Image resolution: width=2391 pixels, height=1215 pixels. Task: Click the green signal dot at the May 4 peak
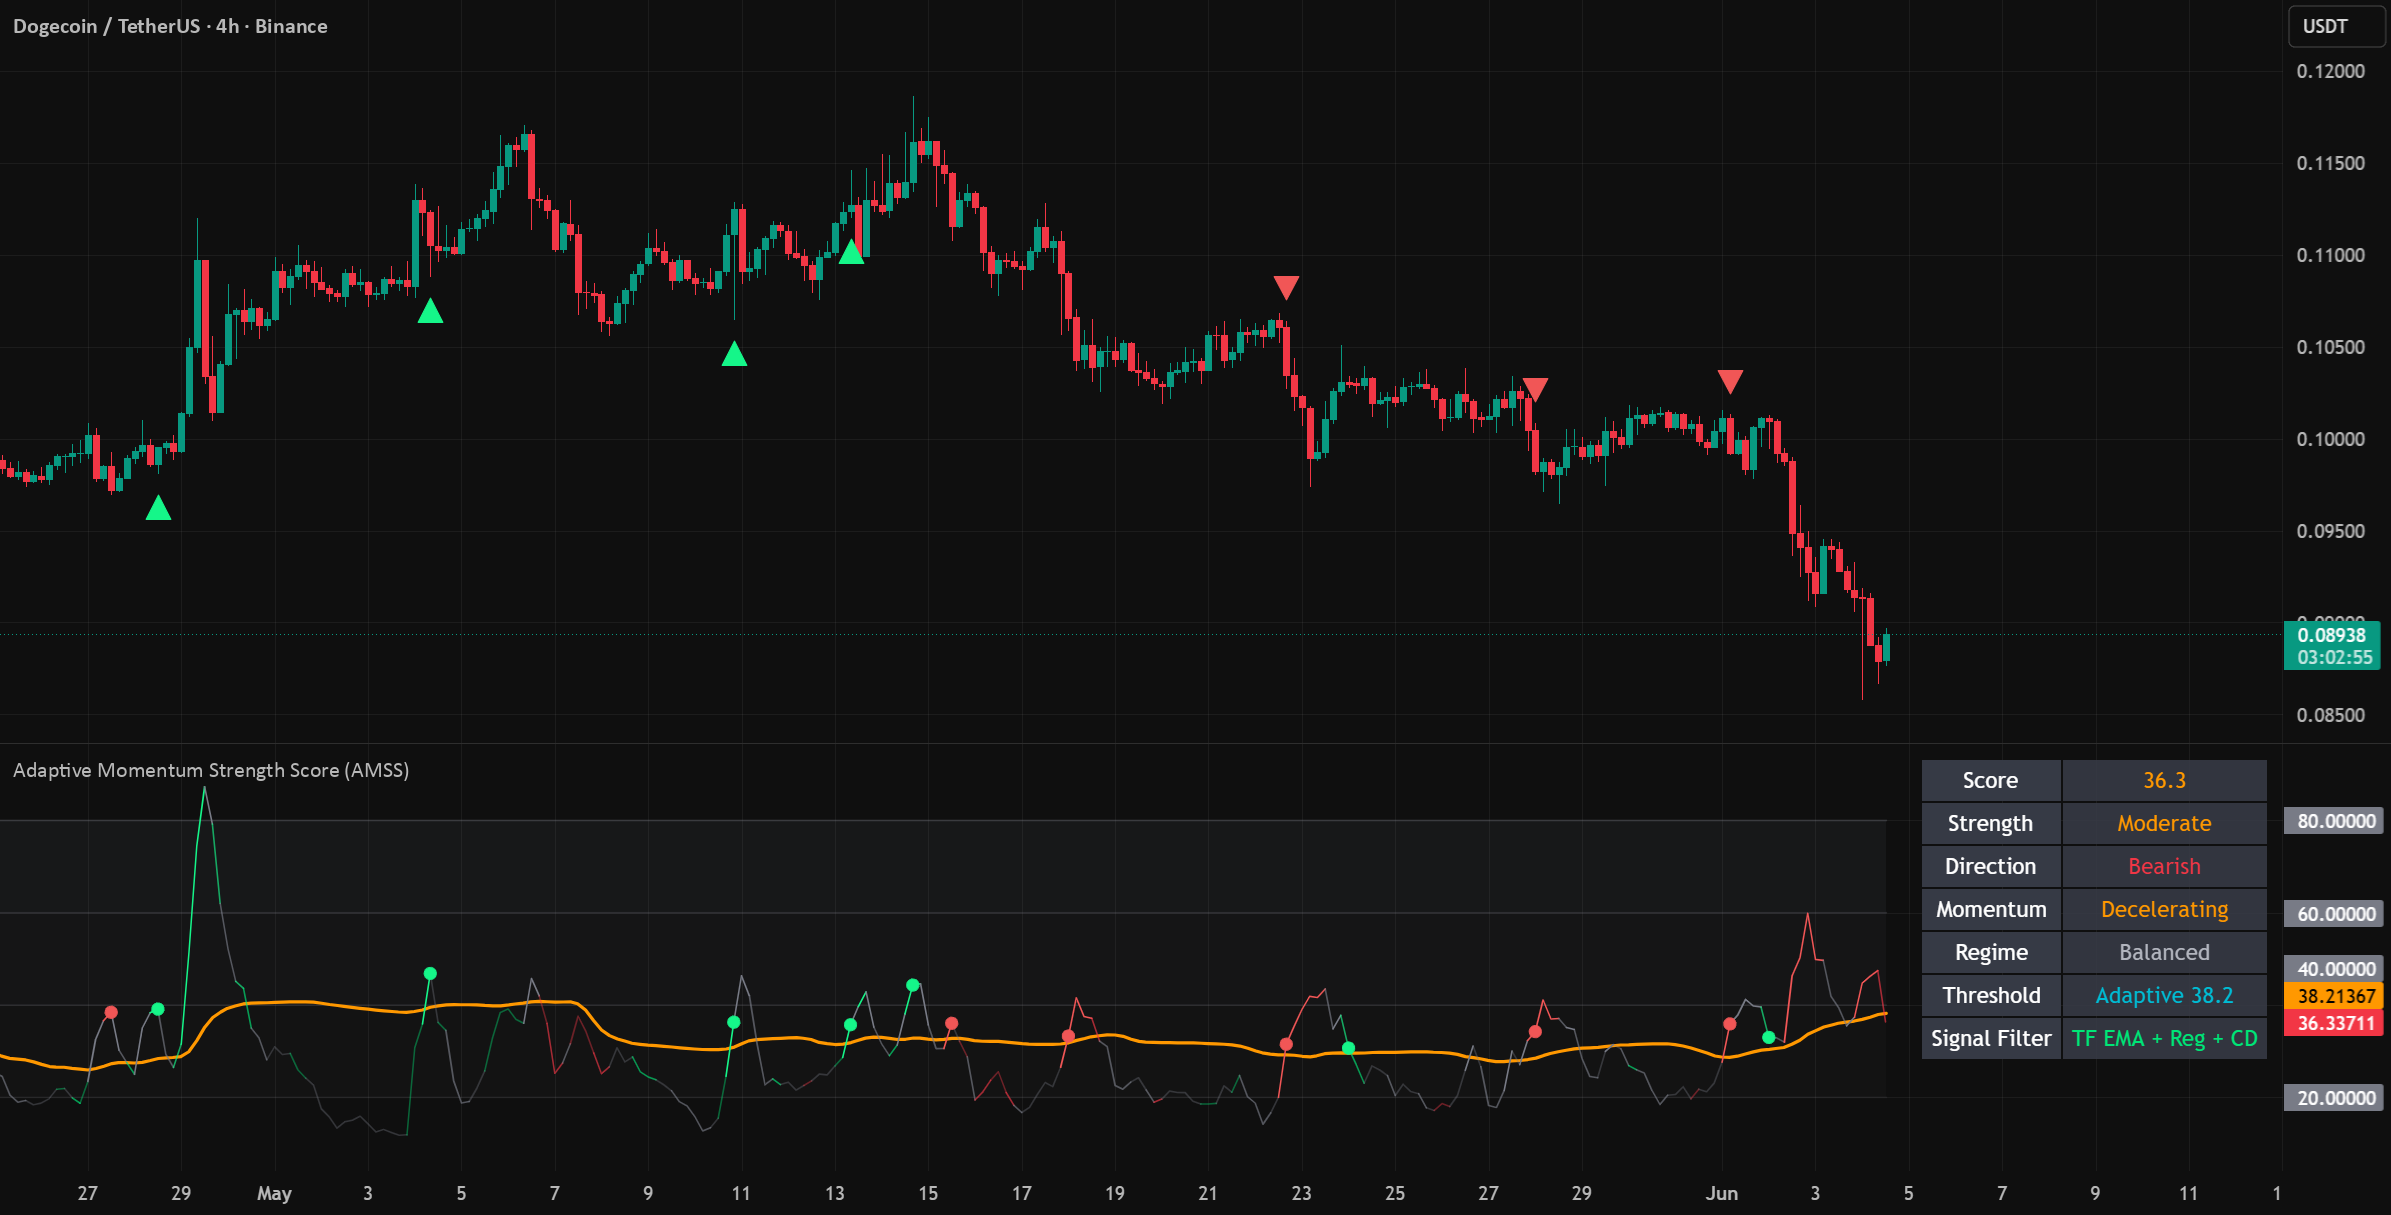click(x=430, y=973)
